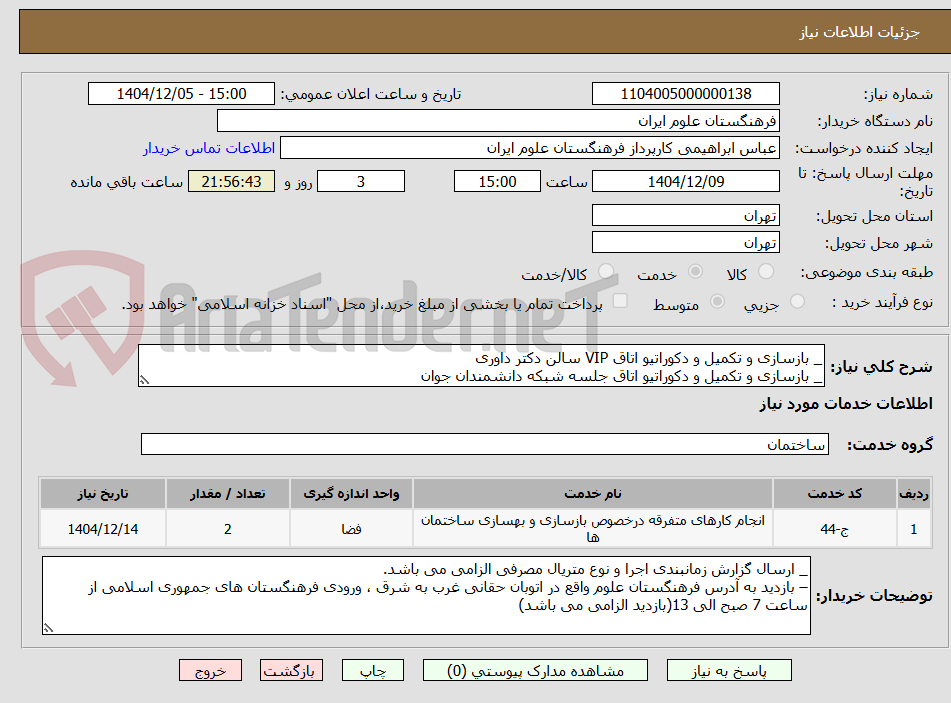951x703 pixels.
Task: Click the page title جزئیات اطلاعات نیاز
Action: click(859, 32)
